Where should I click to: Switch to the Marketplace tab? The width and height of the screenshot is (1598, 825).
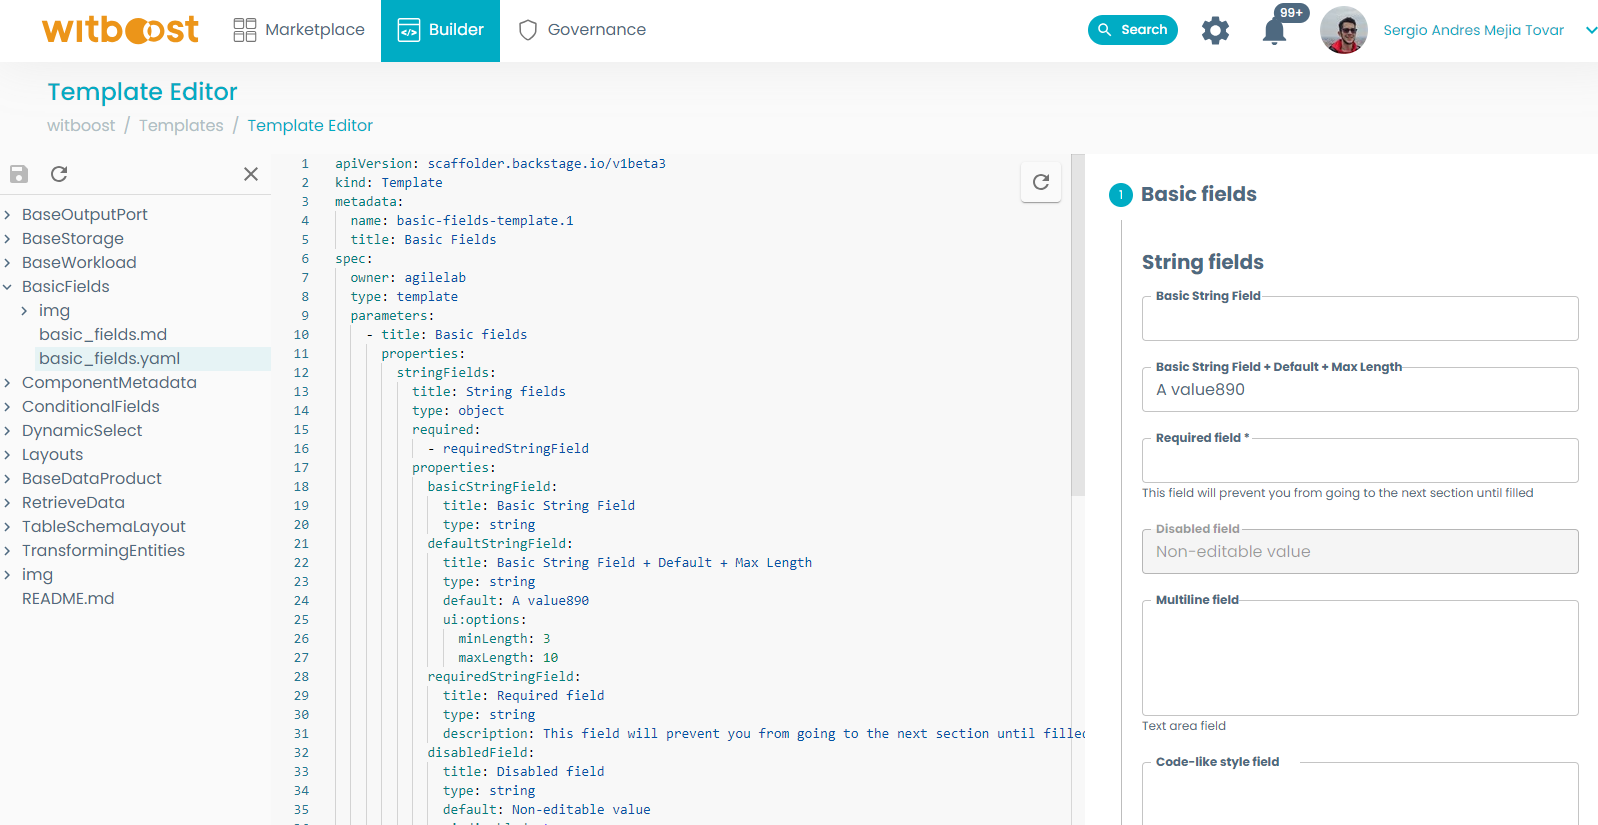(299, 30)
